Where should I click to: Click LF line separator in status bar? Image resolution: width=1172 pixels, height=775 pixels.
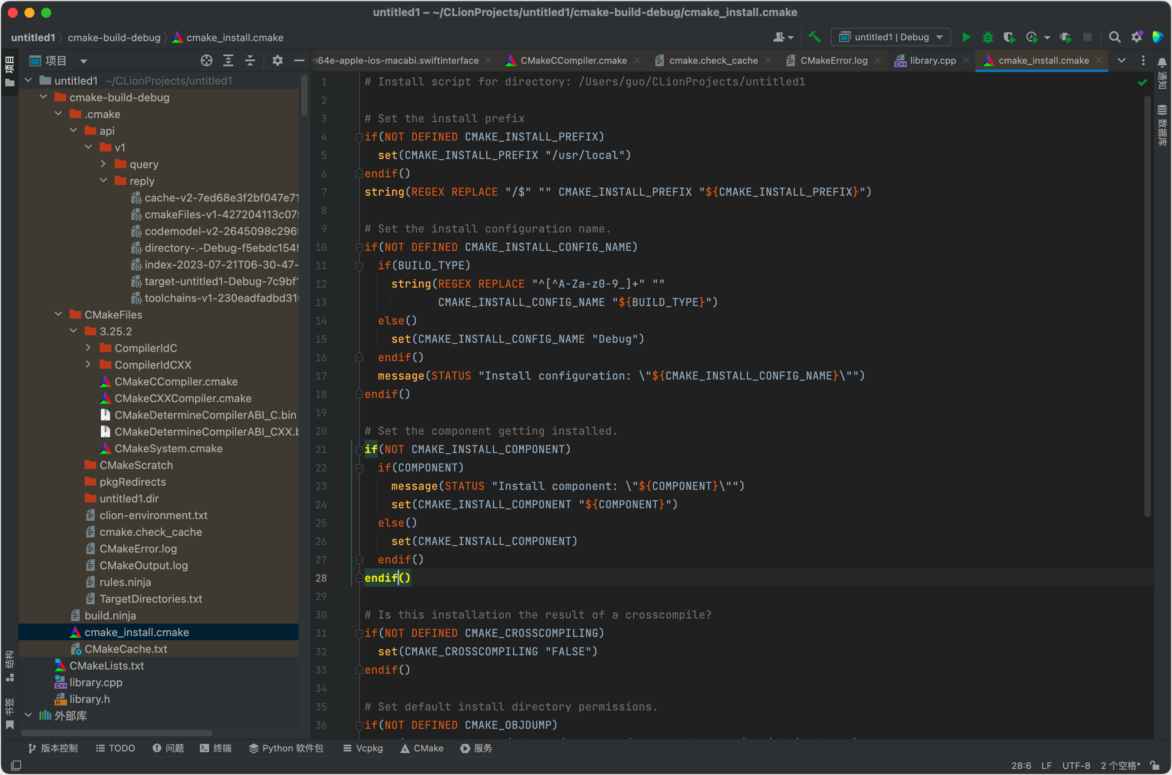[1046, 765]
